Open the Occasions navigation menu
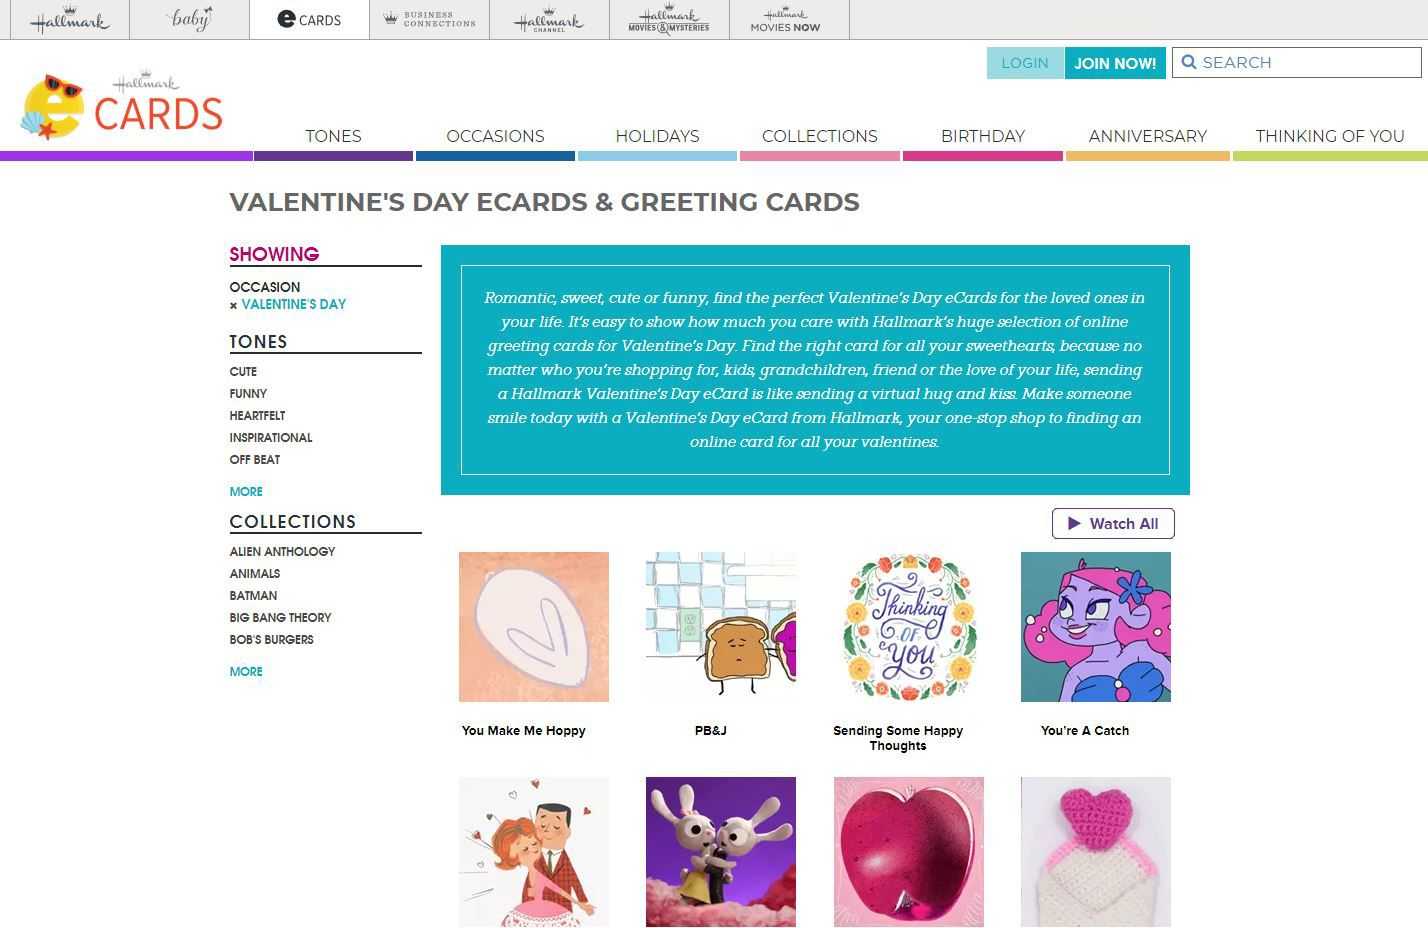Image resolution: width=1428 pixels, height=928 pixels. coord(495,136)
